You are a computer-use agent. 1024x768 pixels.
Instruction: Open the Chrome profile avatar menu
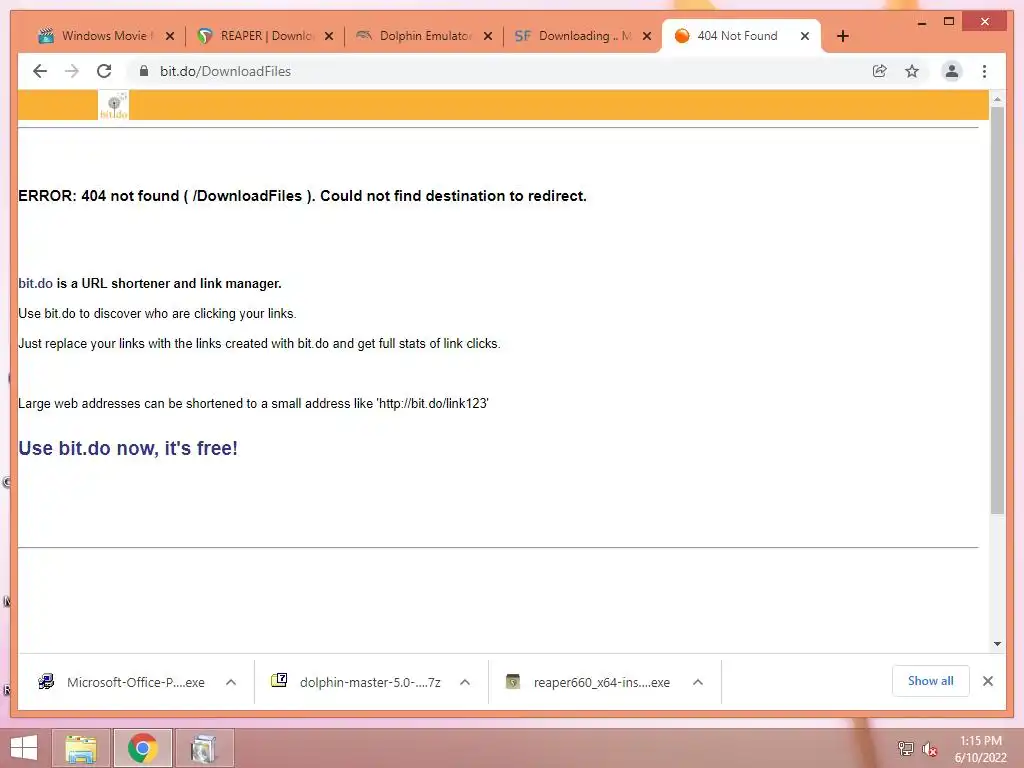952,71
